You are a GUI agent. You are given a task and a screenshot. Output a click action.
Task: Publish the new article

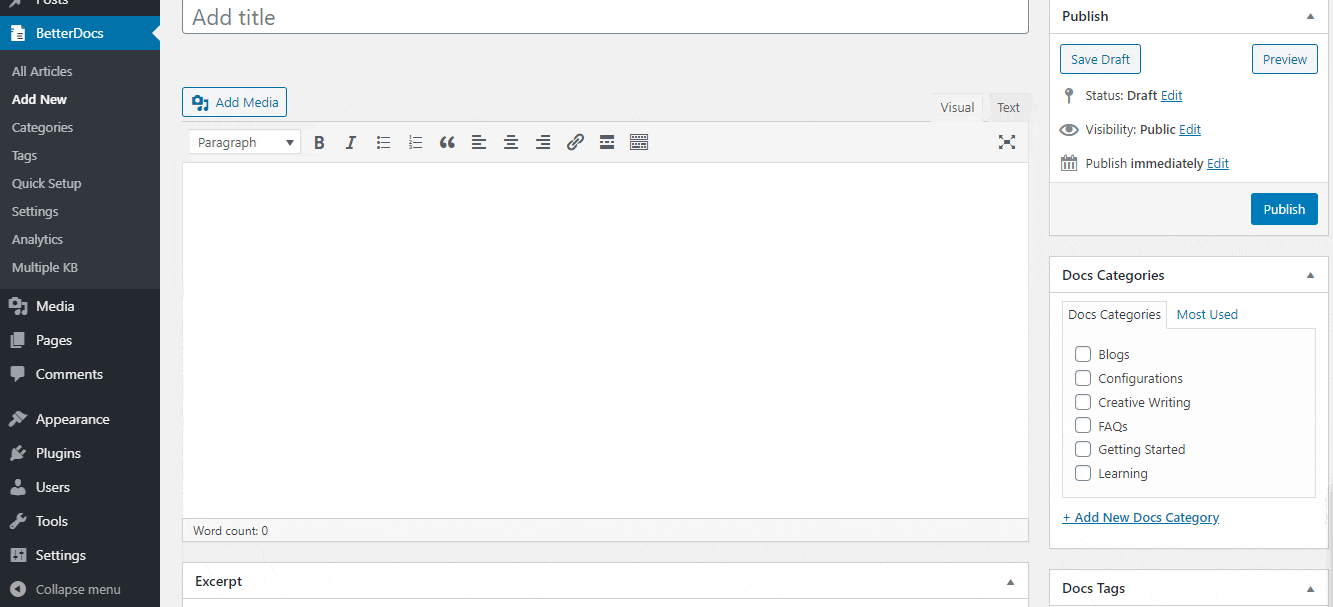[1284, 209]
